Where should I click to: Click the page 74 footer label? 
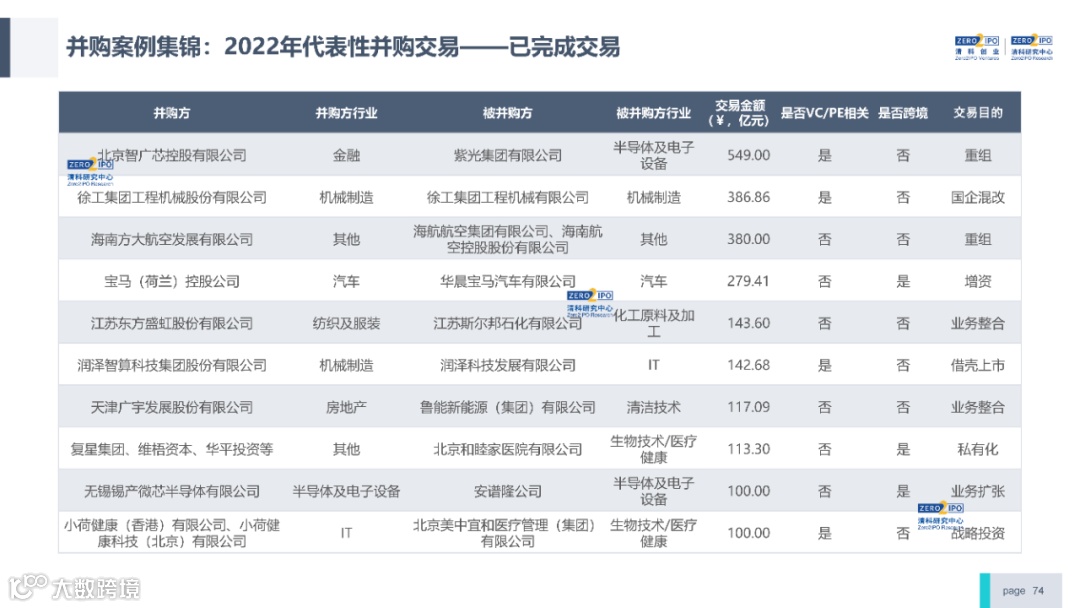coord(1023,591)
